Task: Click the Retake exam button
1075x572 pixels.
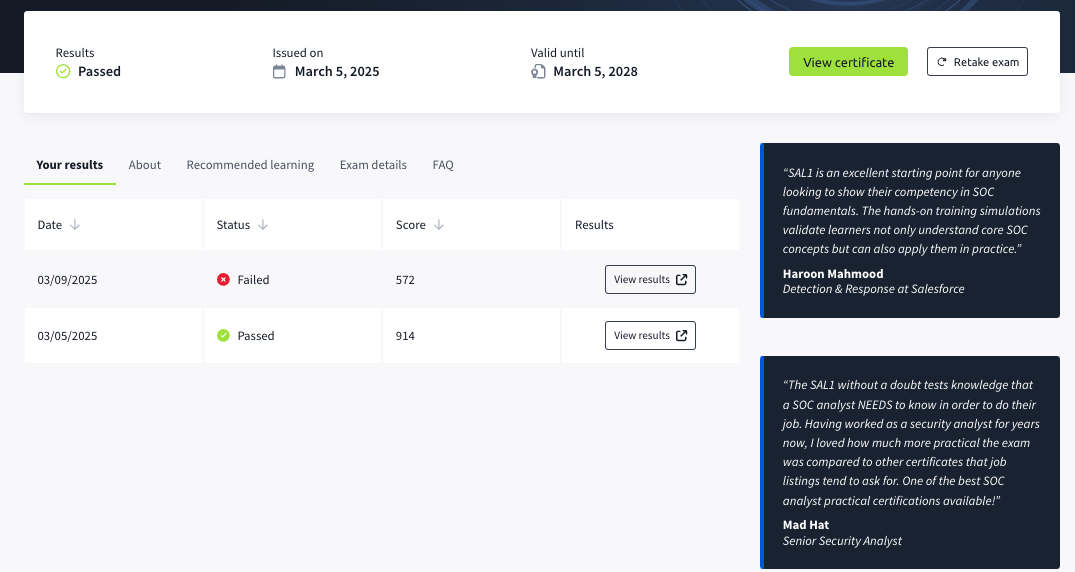Action: point(977,62)
